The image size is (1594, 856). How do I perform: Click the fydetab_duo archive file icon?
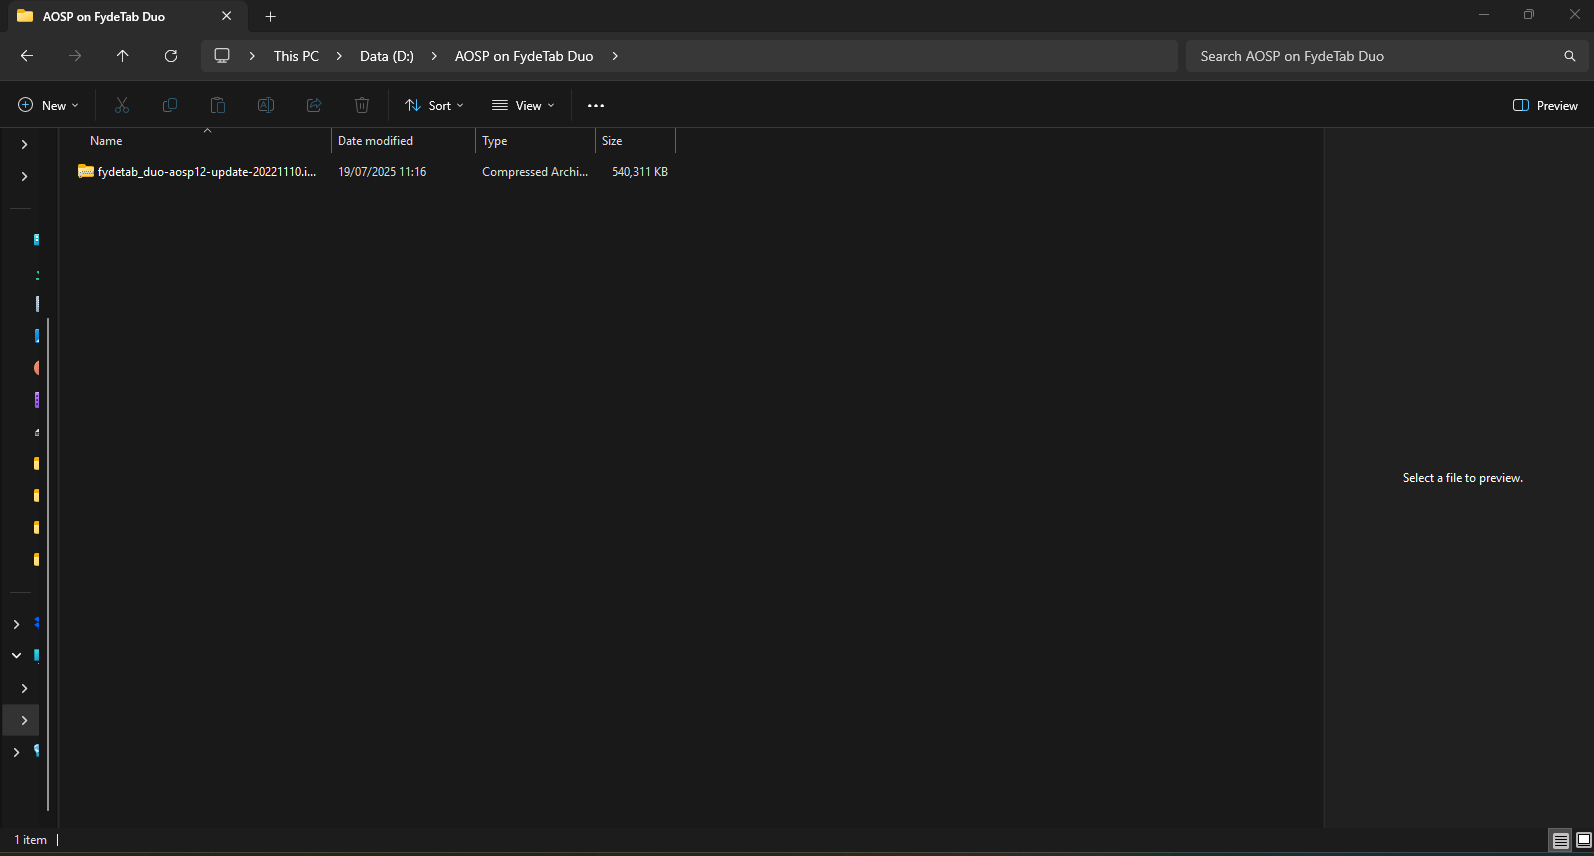[86, 171]
